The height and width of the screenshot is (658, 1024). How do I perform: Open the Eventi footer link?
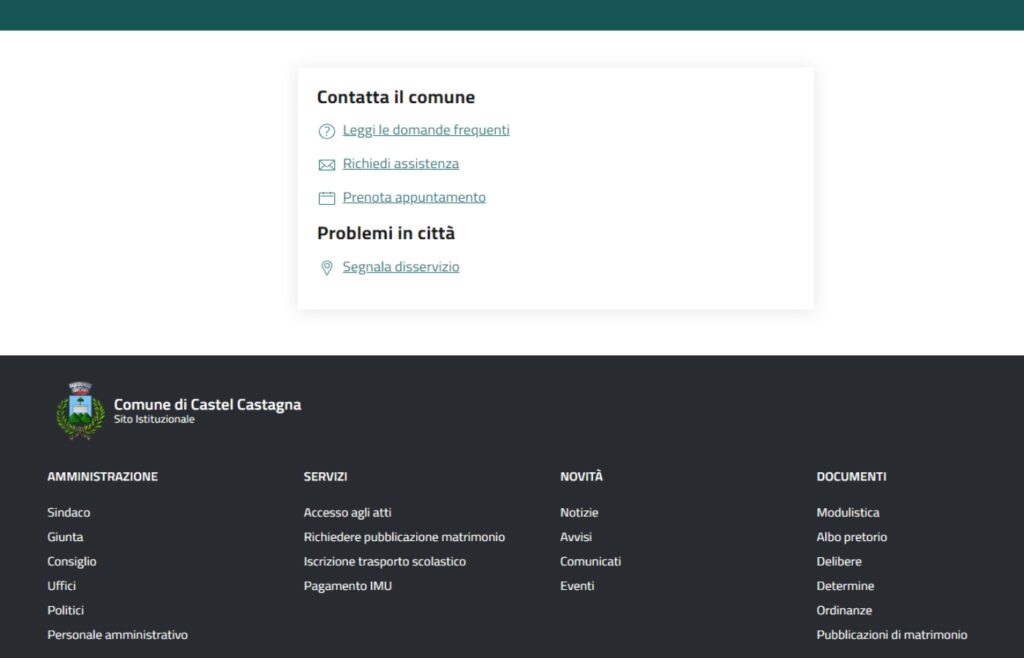pyautogui.click(x=577, y=586)
